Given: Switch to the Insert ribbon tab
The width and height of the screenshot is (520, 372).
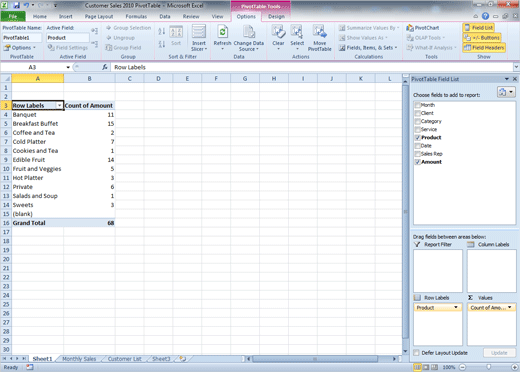Looking at the screenshot, I should point(66,16).
